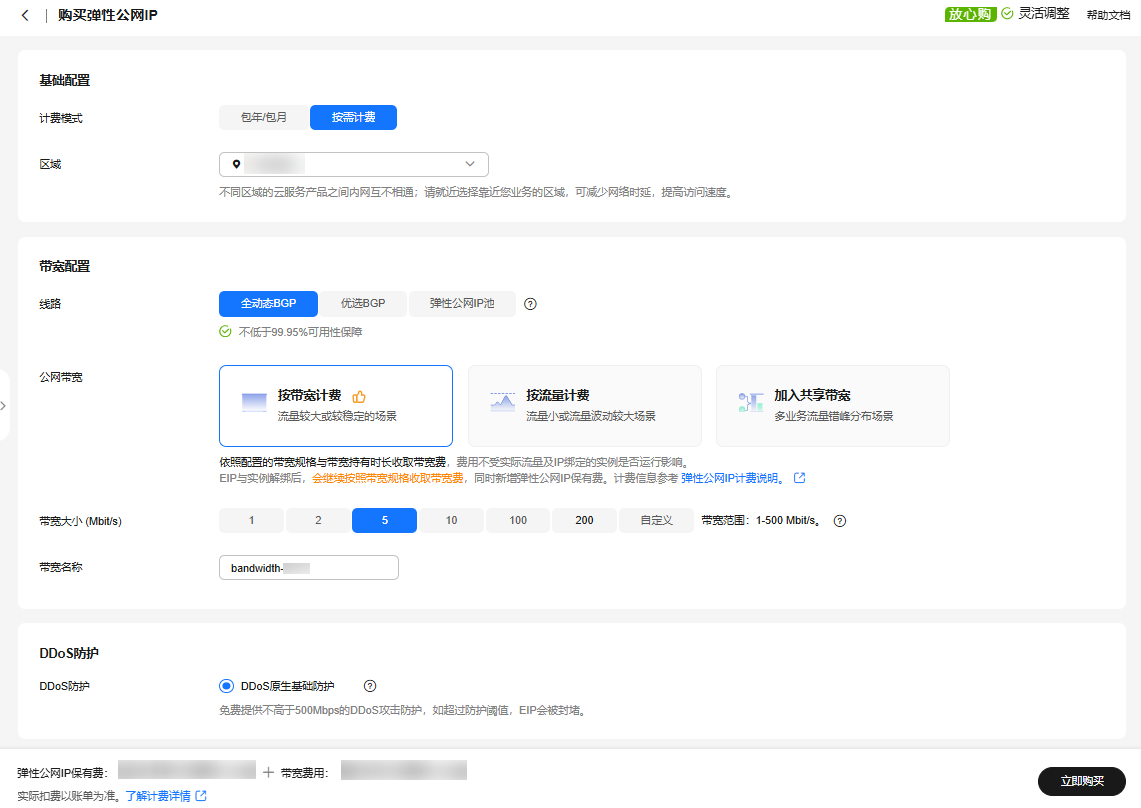Image resolution: width=1141 pixels, height=808 pixels.
Task: Set bandwidth size to 5 Mbit/s
Action: (x=384, y=520)
